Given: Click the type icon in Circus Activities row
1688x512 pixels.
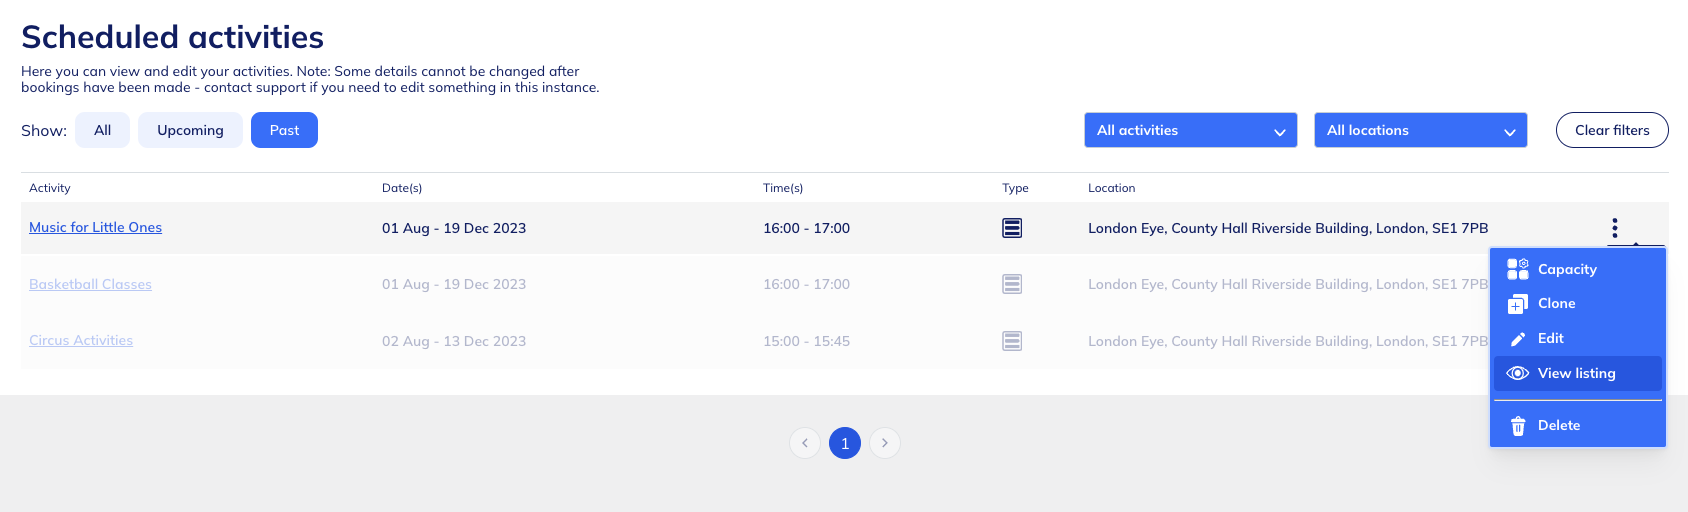Looking at the screenshot, I should coord(1012,341).
